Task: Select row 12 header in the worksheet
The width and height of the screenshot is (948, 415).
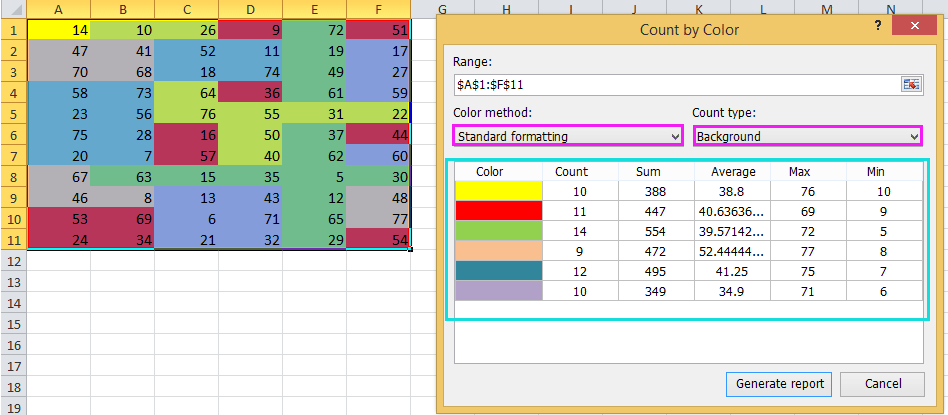Action: click(12, 260)
